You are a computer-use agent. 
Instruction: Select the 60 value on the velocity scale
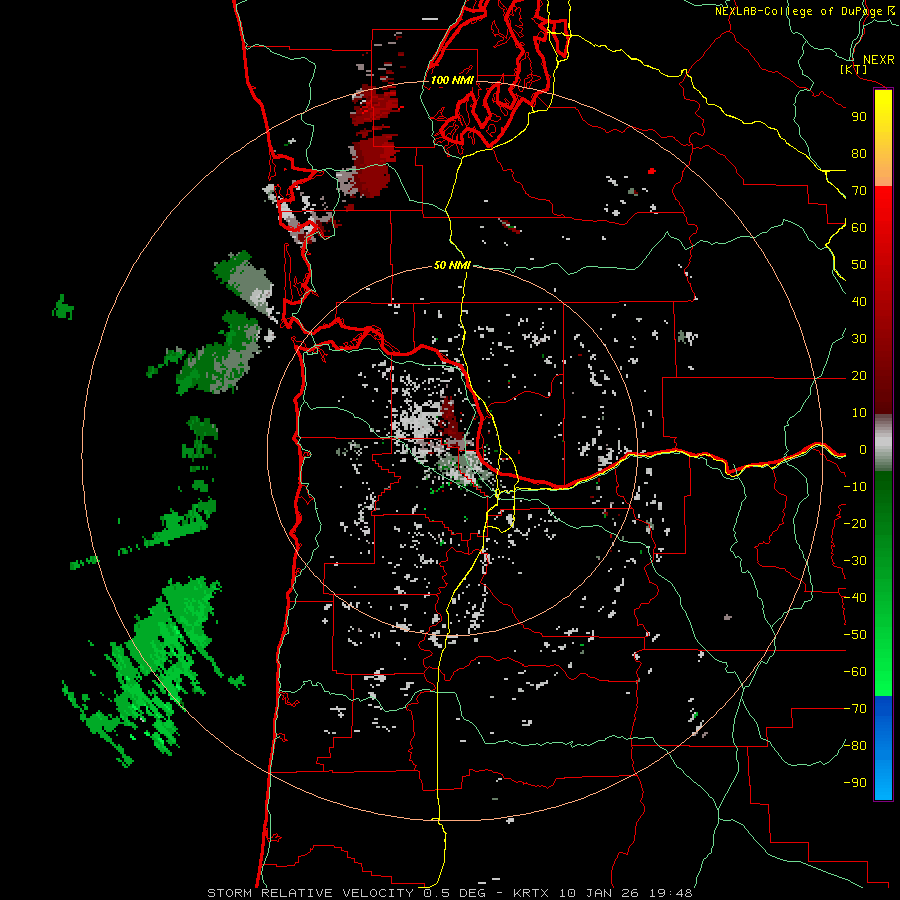pyautogui.click(x=859, y=228)
